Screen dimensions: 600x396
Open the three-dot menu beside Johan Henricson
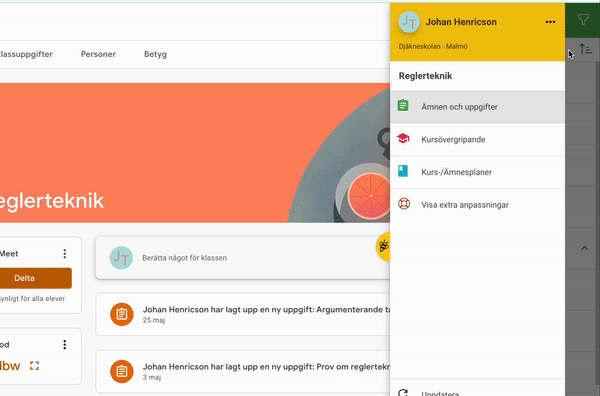pos(550,22)
